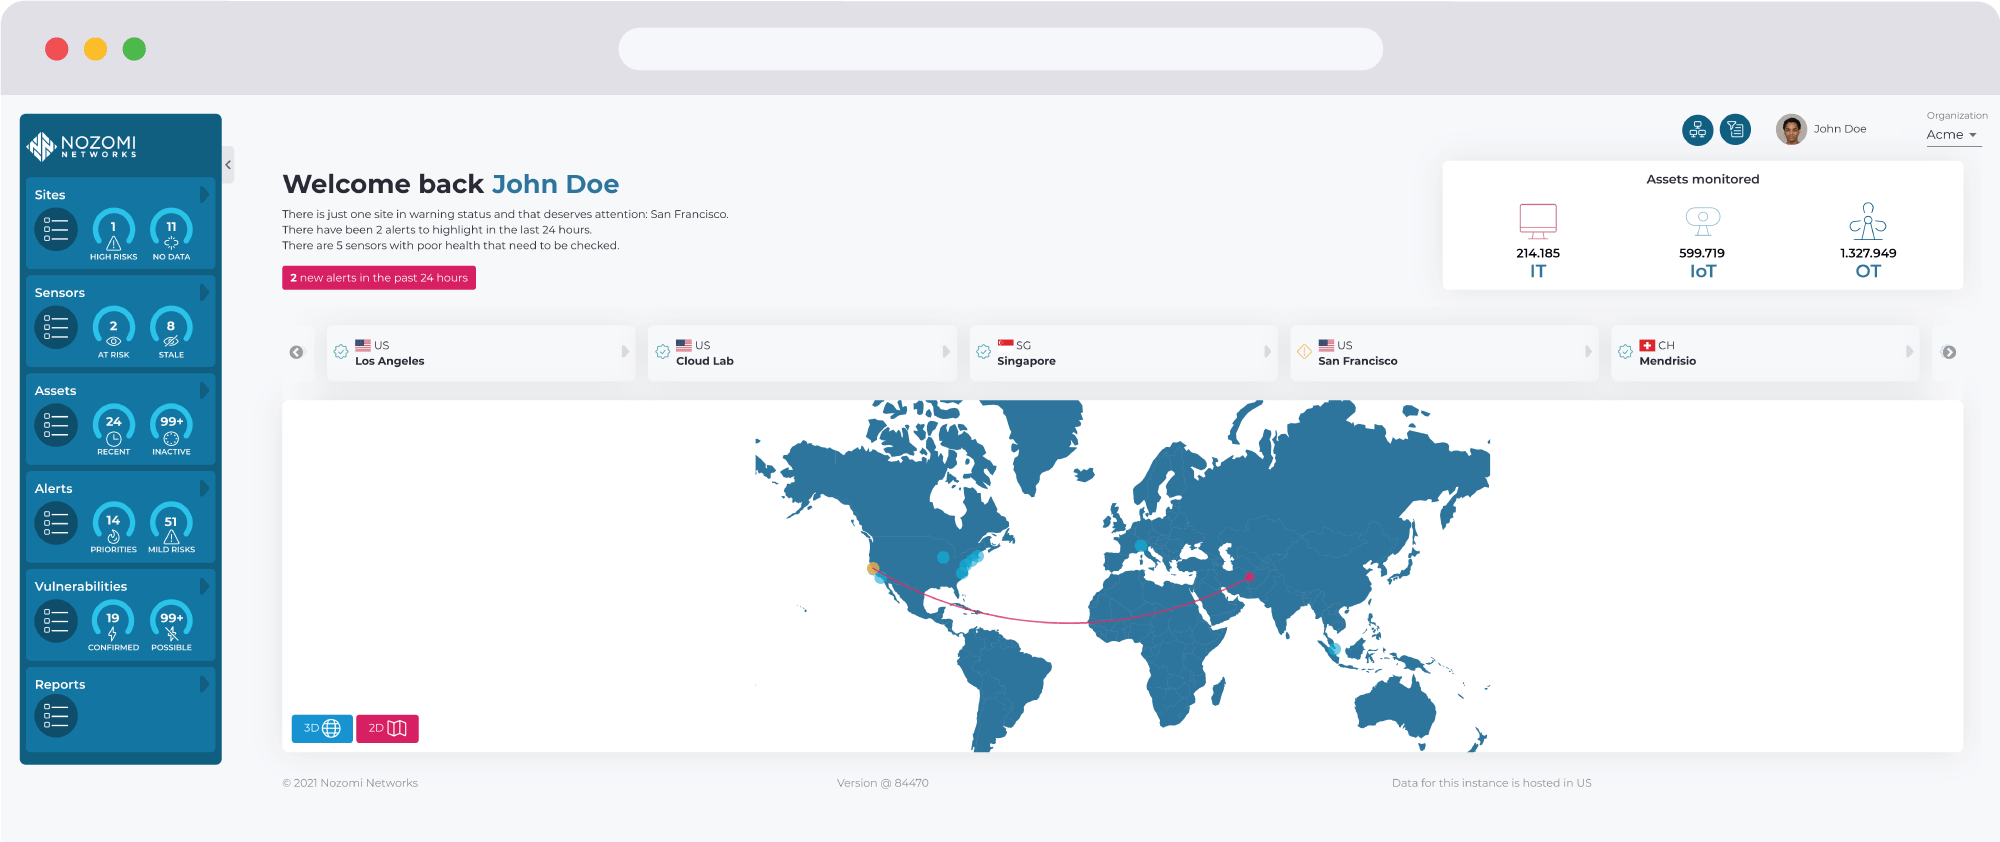Open the Recent assets gauge
2000x842 pixels.
tap(114, 427)
